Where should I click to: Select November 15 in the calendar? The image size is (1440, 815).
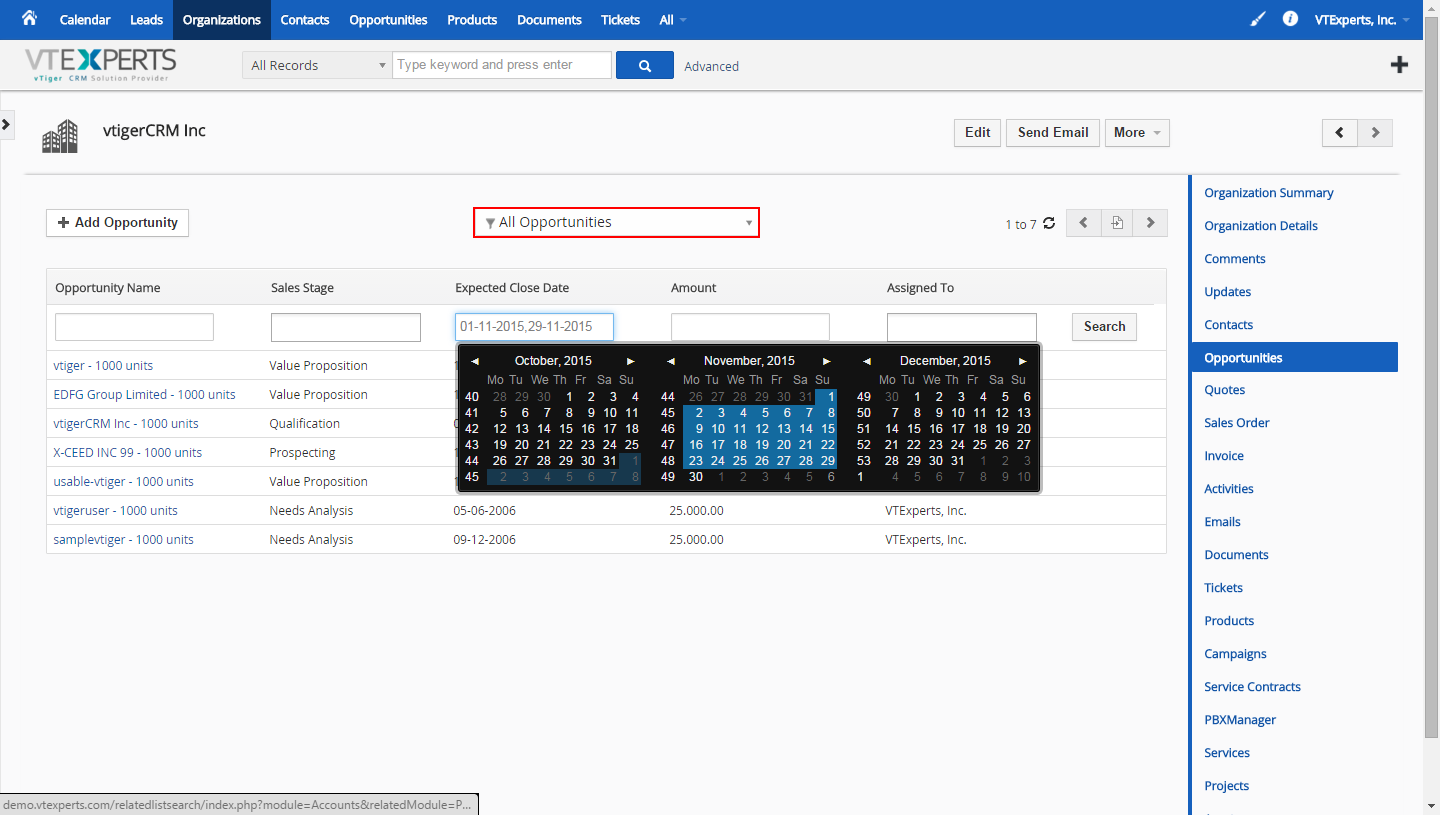(x=827, y=429)
